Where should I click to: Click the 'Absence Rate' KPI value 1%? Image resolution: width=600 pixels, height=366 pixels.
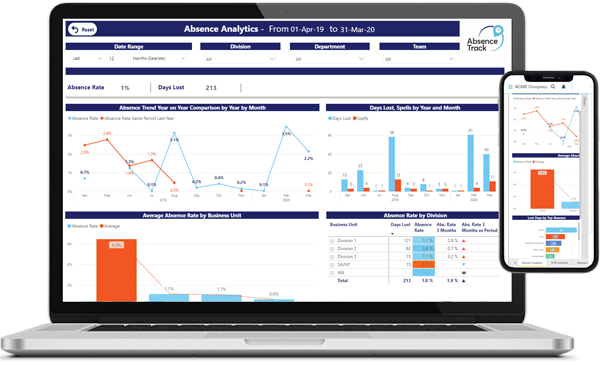coord(125,88)
